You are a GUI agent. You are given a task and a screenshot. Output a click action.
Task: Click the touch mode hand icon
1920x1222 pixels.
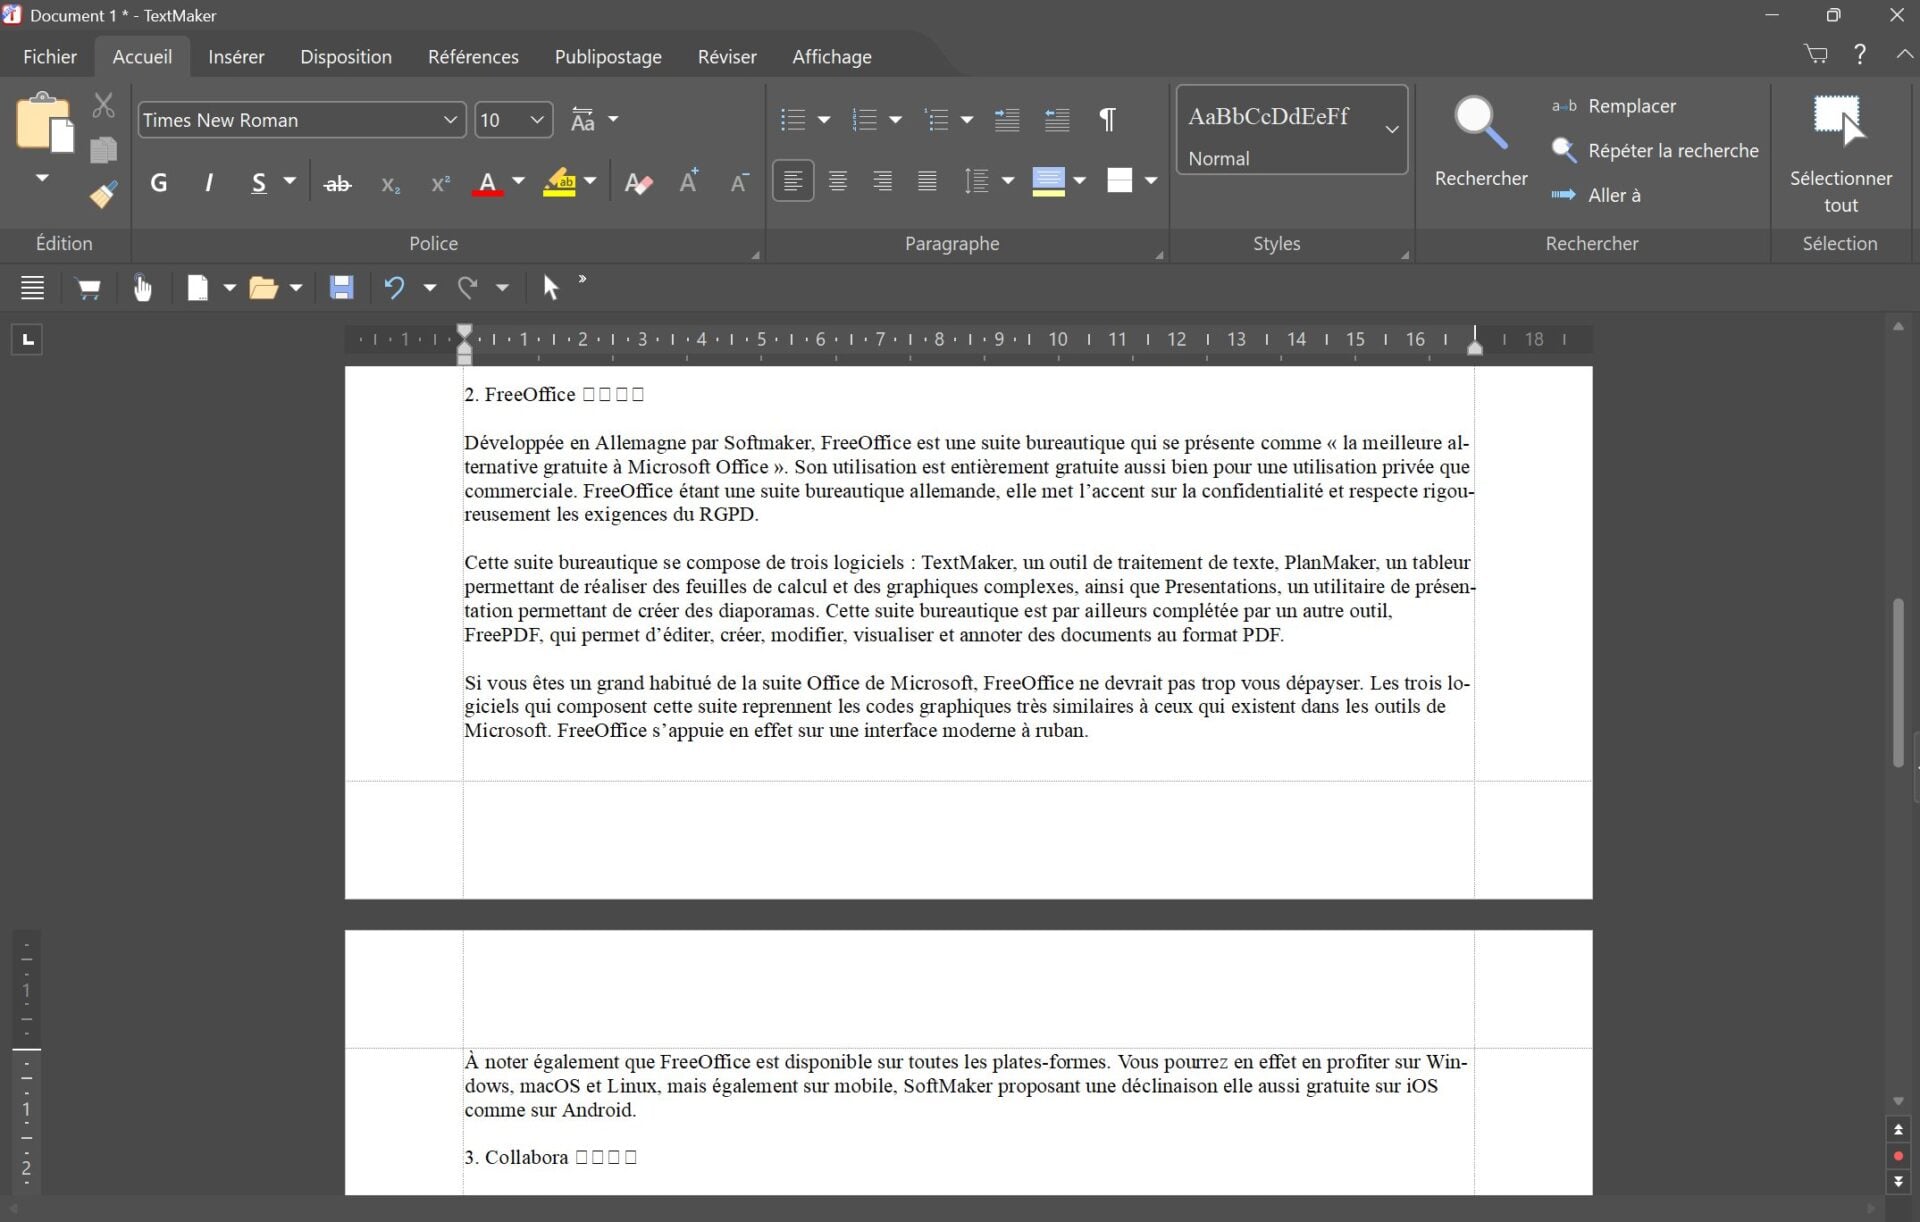pos(142,288)
